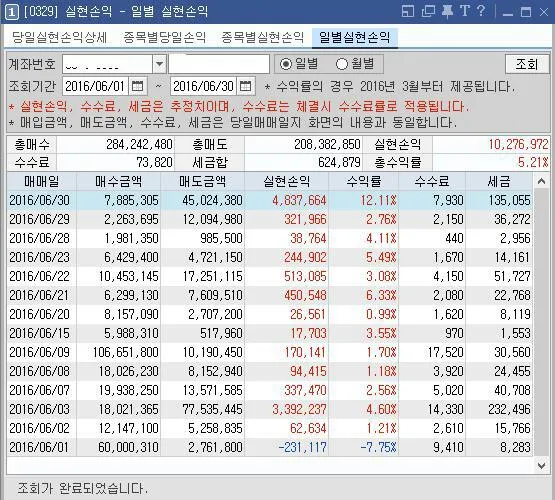
Task: Click the total sell value 208,382,850
Action: coord(327,144)
